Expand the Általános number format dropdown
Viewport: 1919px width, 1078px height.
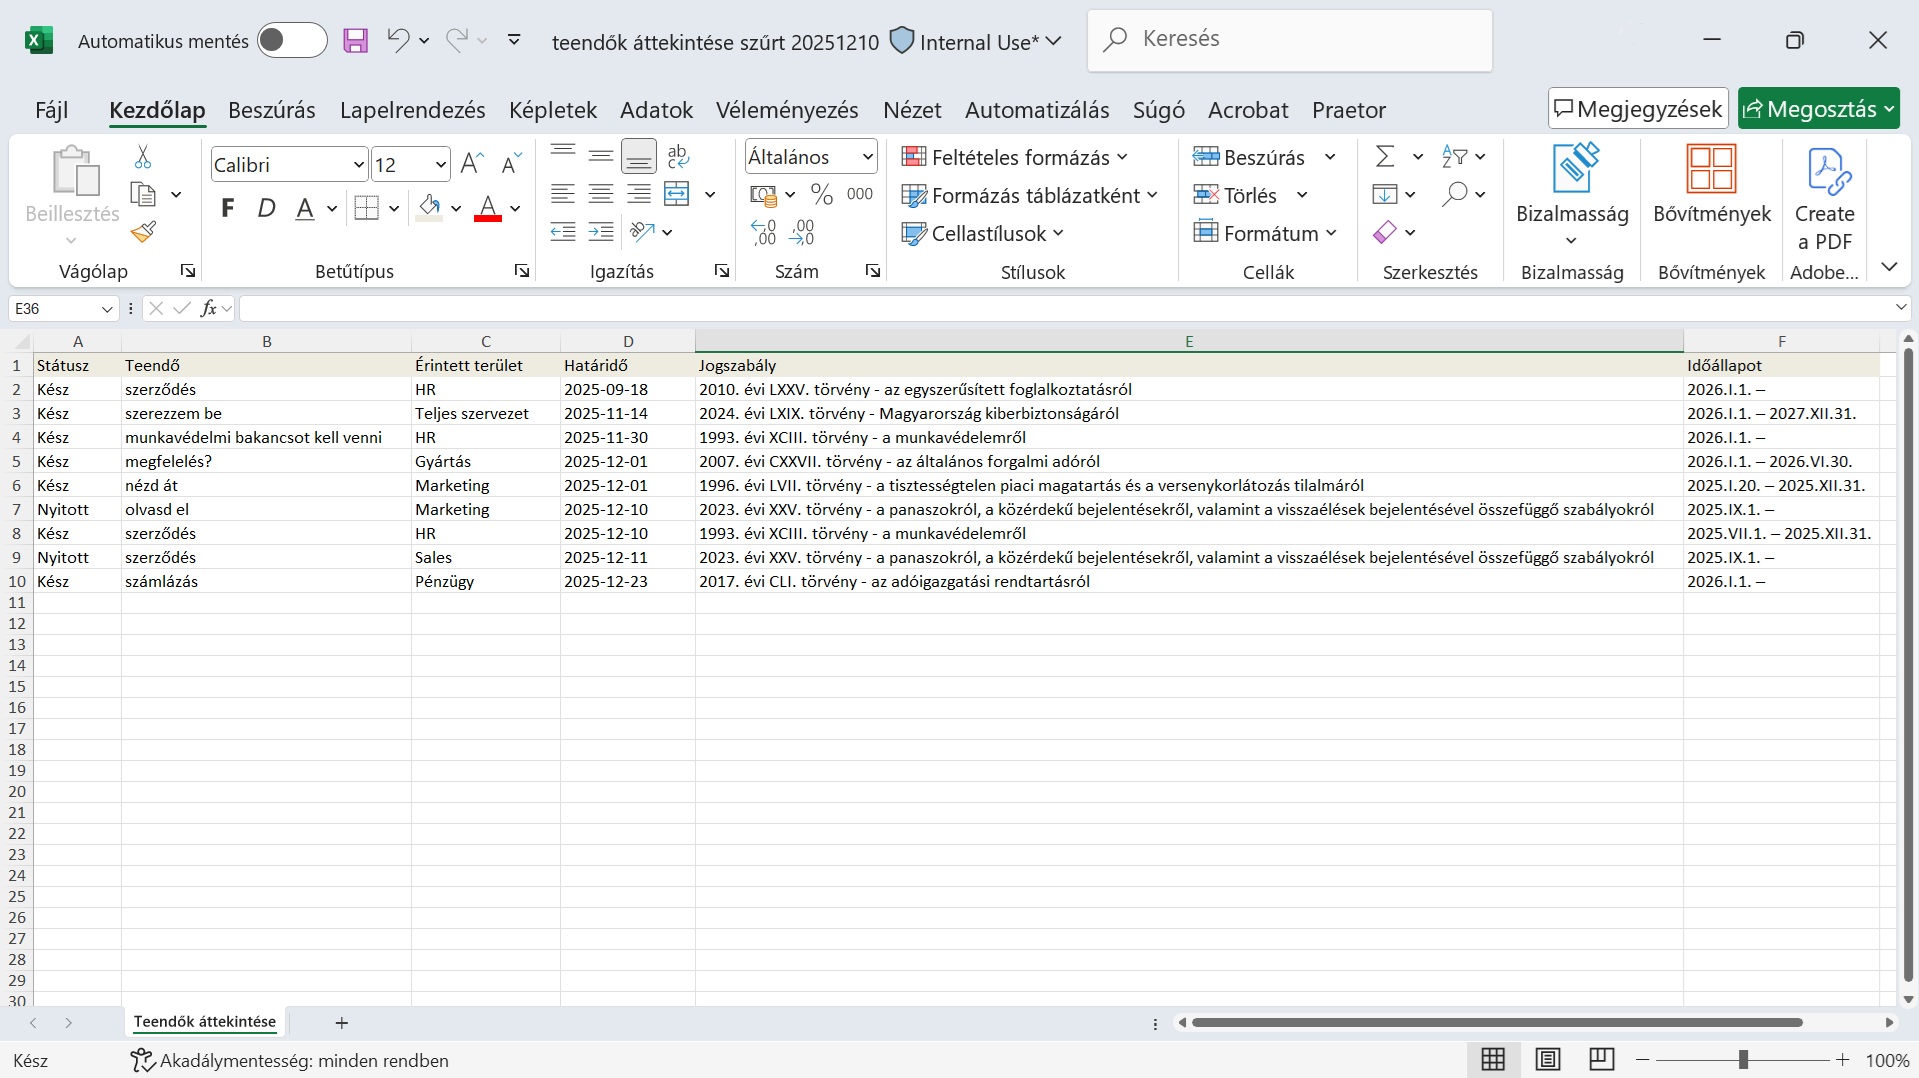tap(867, 157)
